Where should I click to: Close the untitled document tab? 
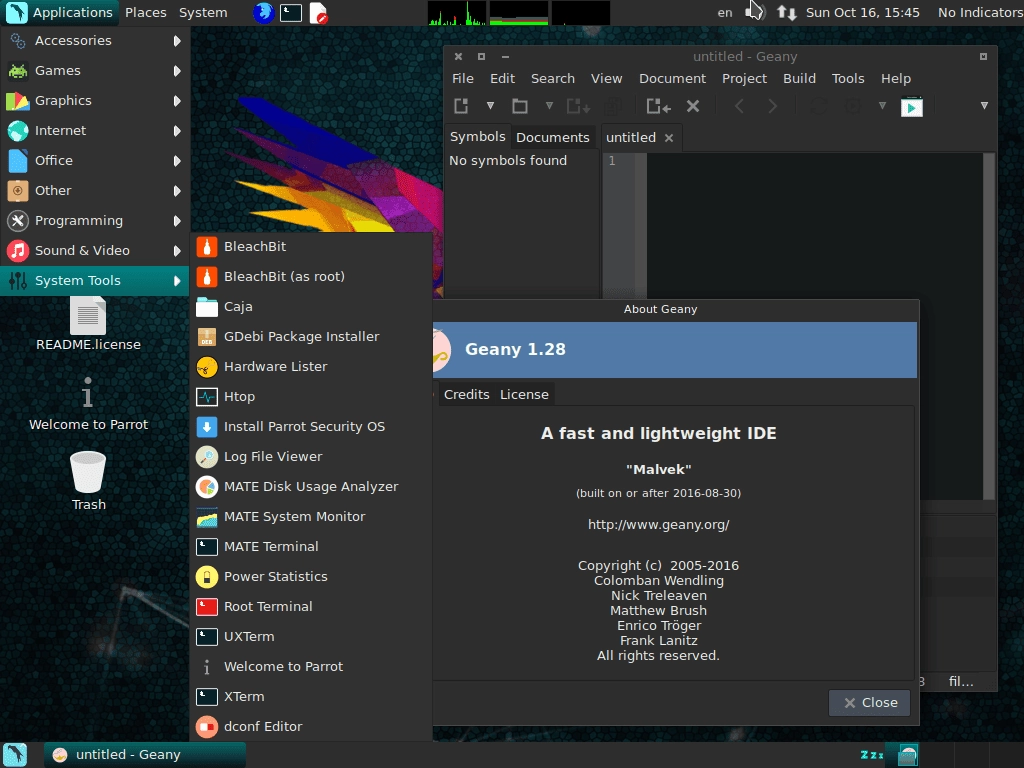669,138
